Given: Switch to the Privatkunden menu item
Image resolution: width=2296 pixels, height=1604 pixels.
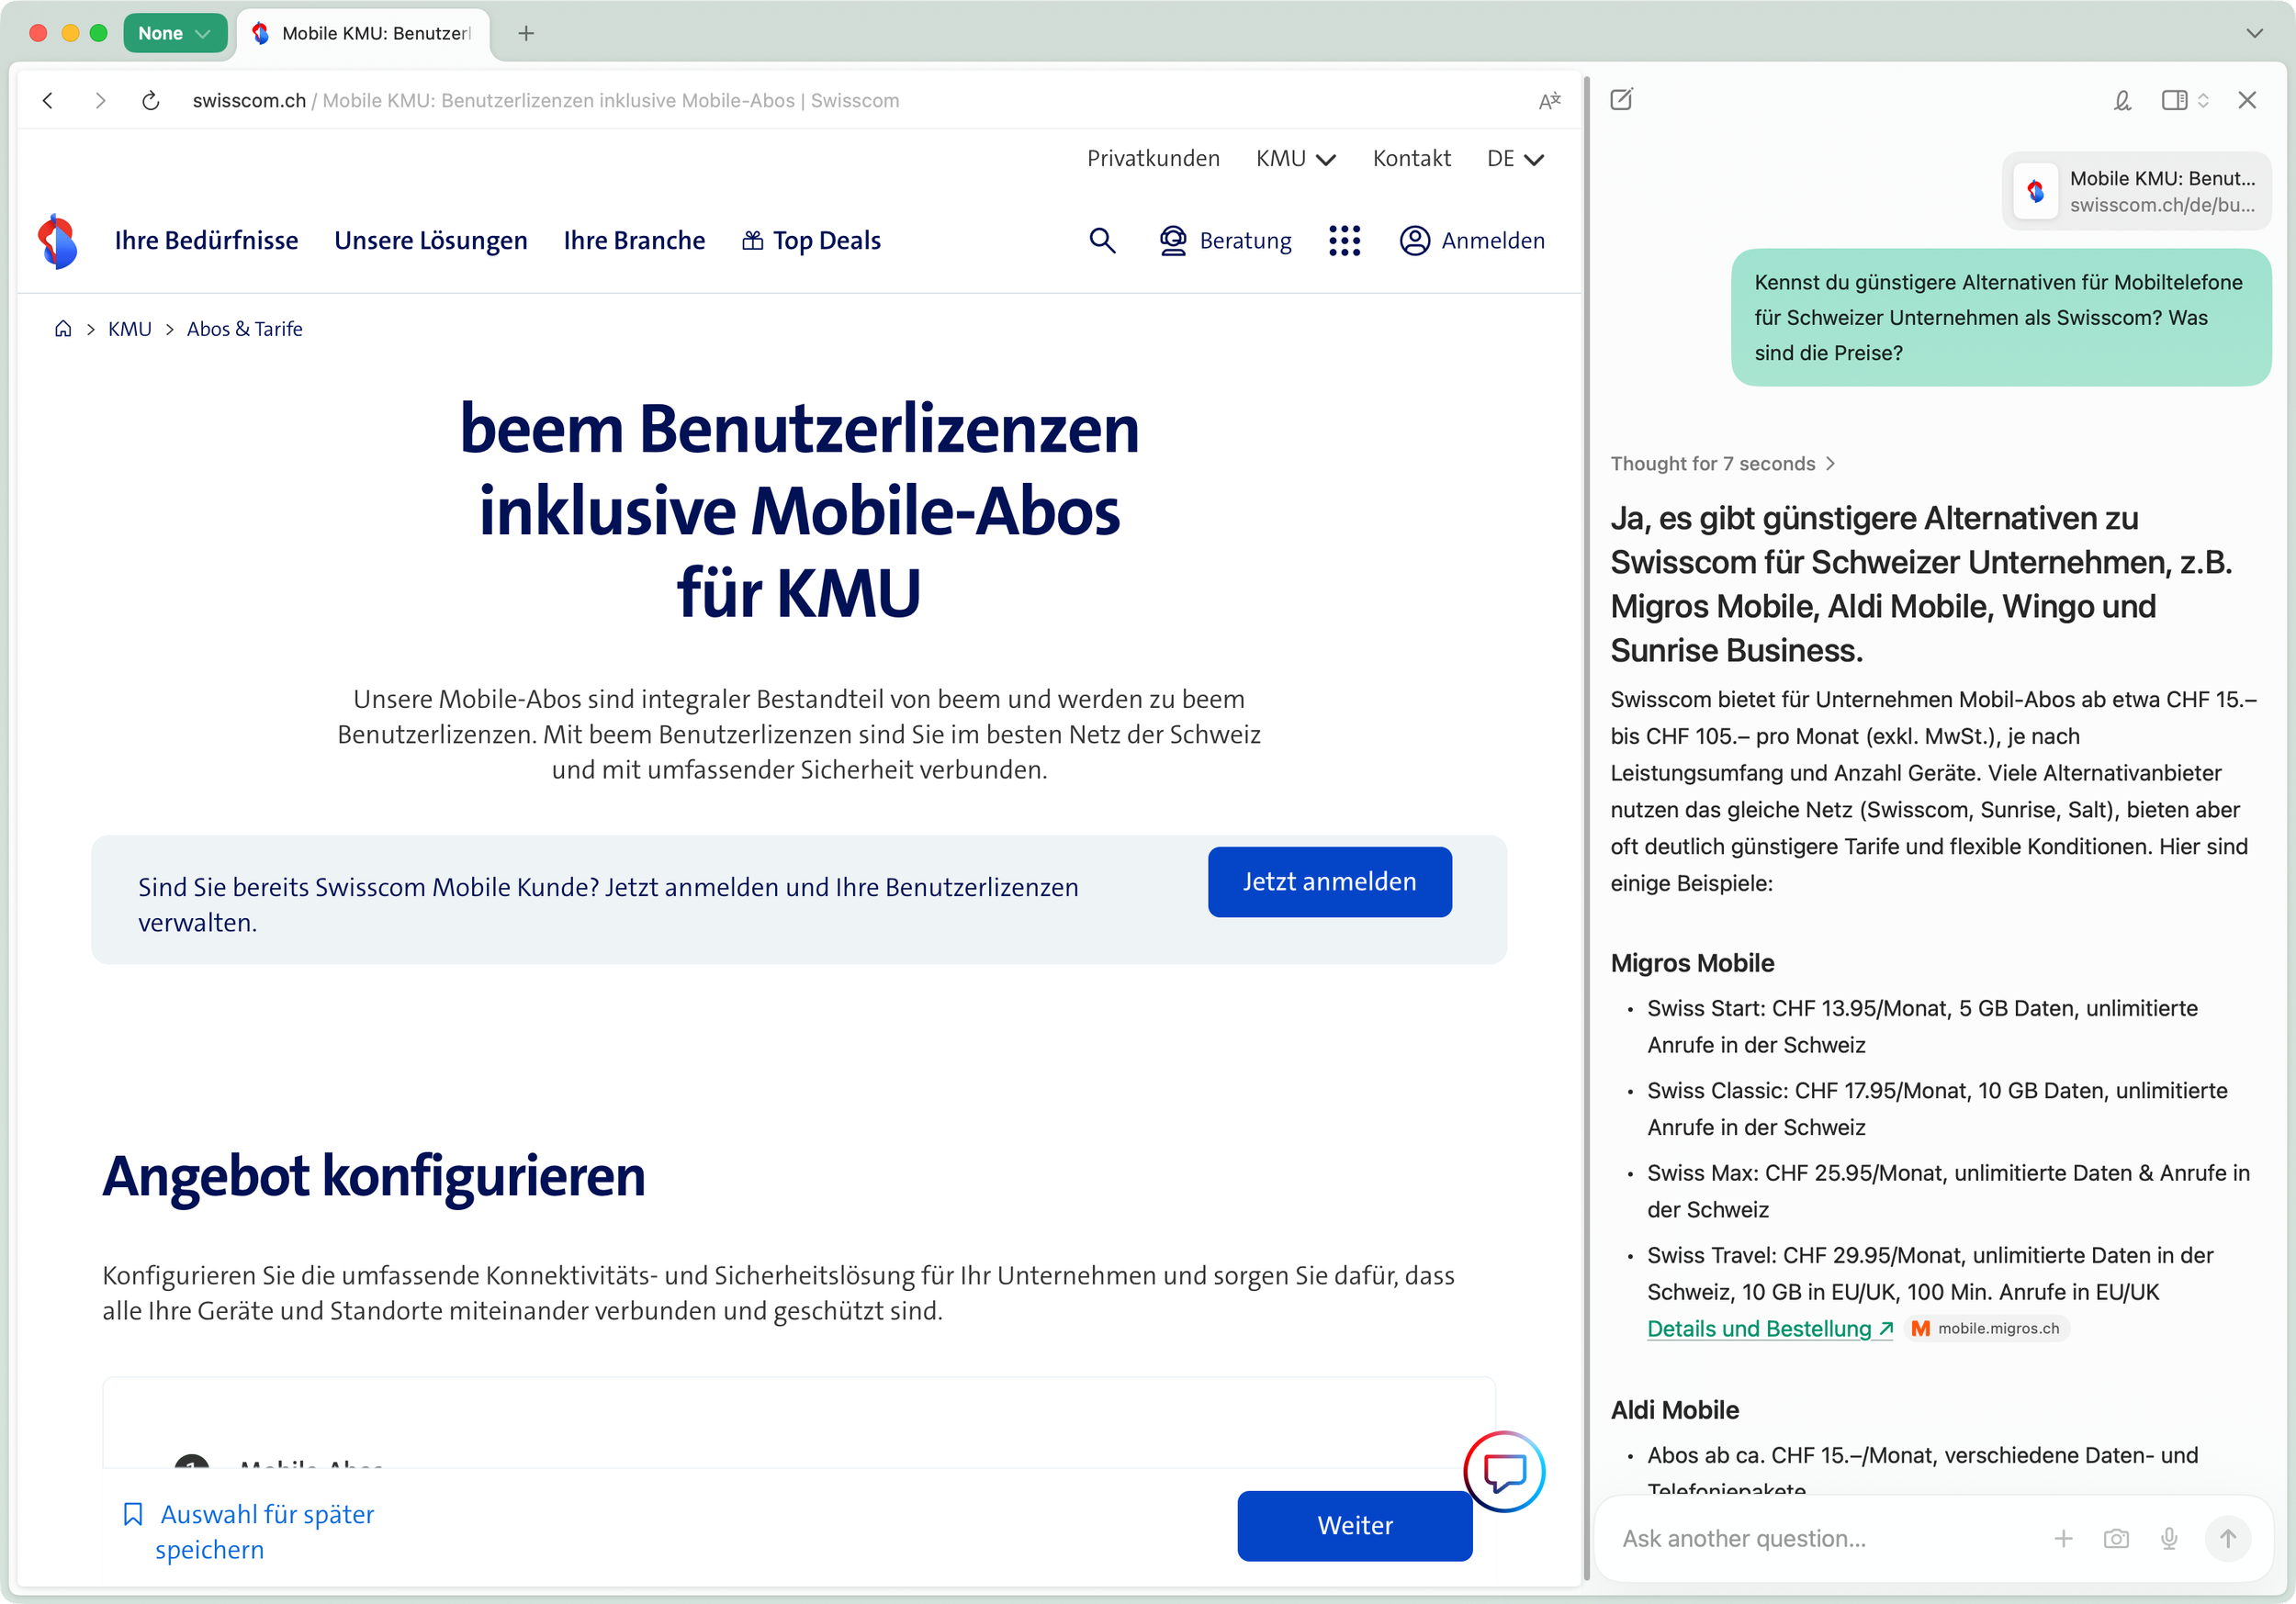Looking at the screenshot, I should click(1153, 158).
